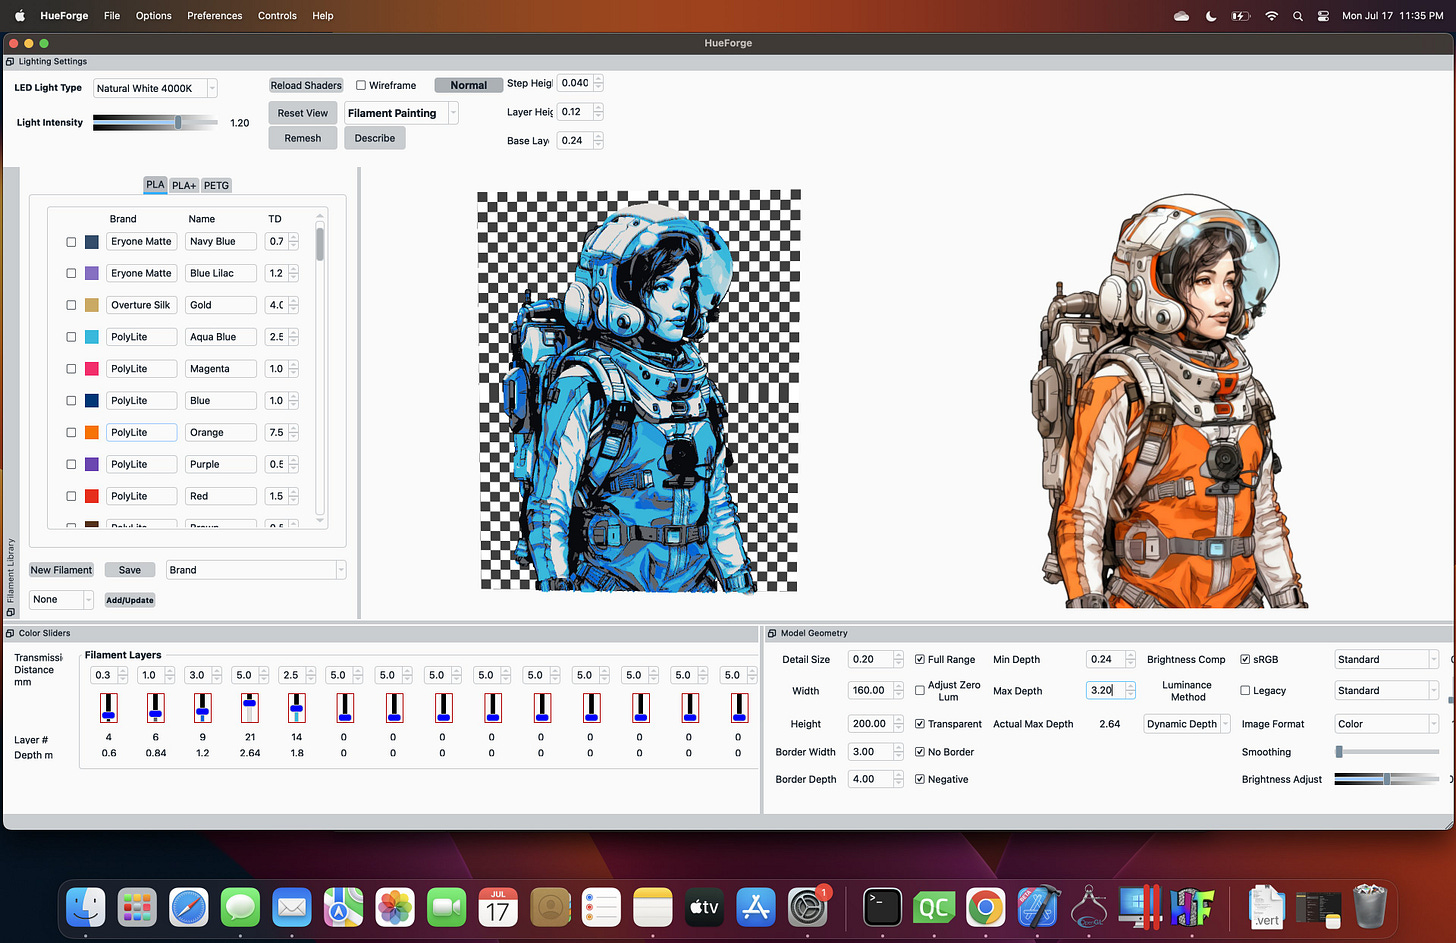Open the Preferences menu

[214, 16]
